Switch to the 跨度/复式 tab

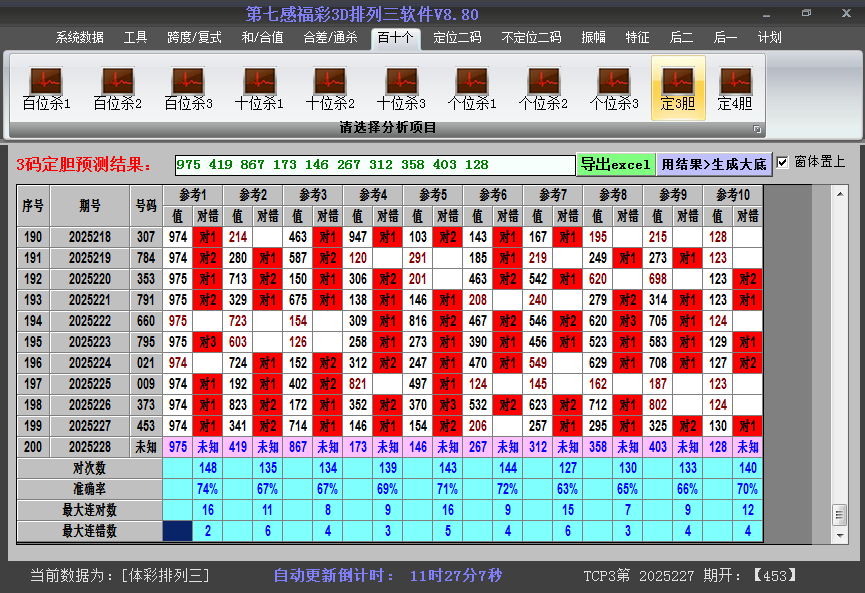(194, 38)
